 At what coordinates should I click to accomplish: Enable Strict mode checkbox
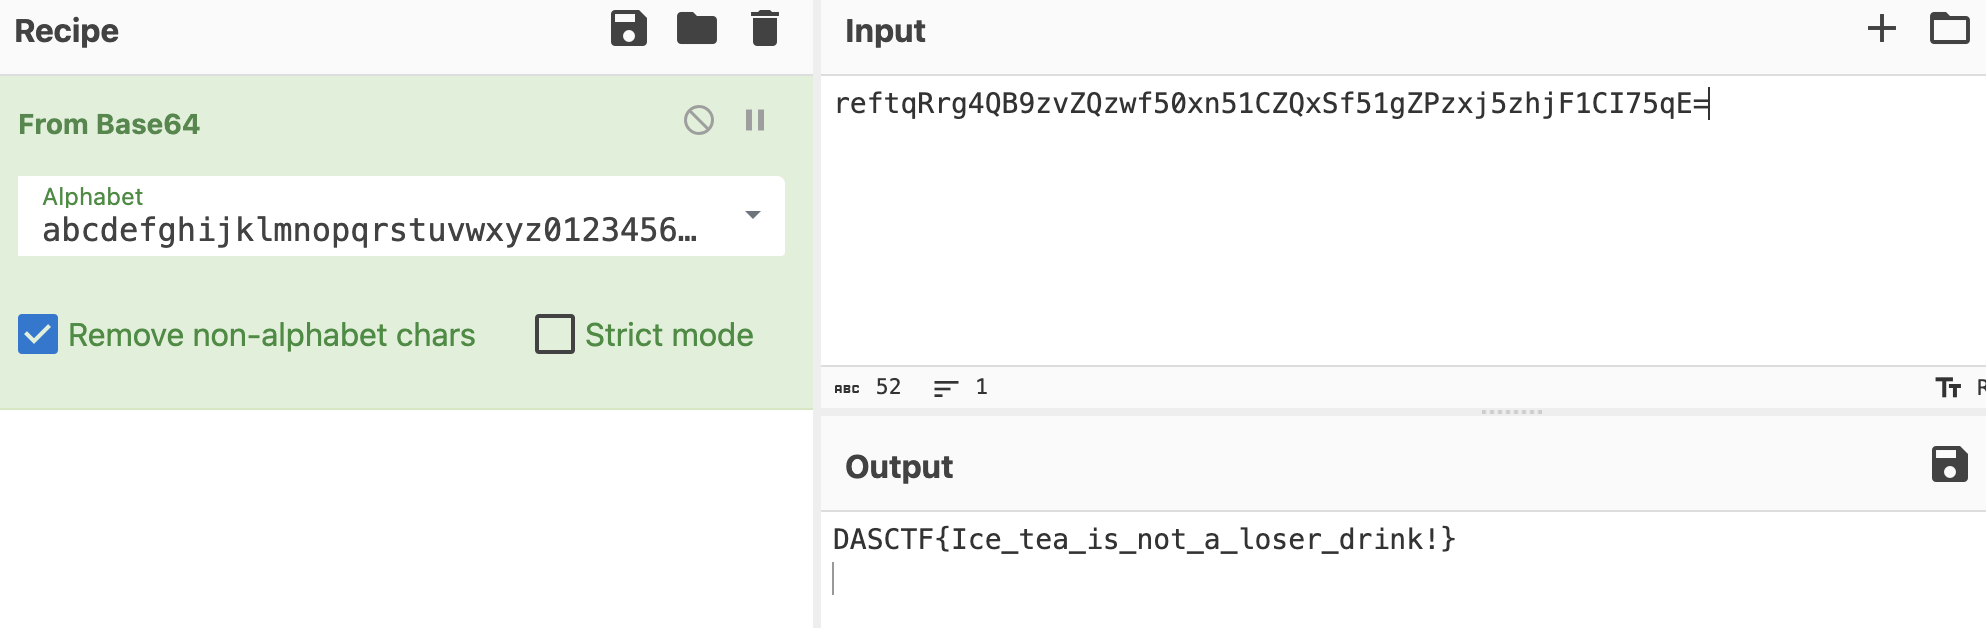[555, 335]
